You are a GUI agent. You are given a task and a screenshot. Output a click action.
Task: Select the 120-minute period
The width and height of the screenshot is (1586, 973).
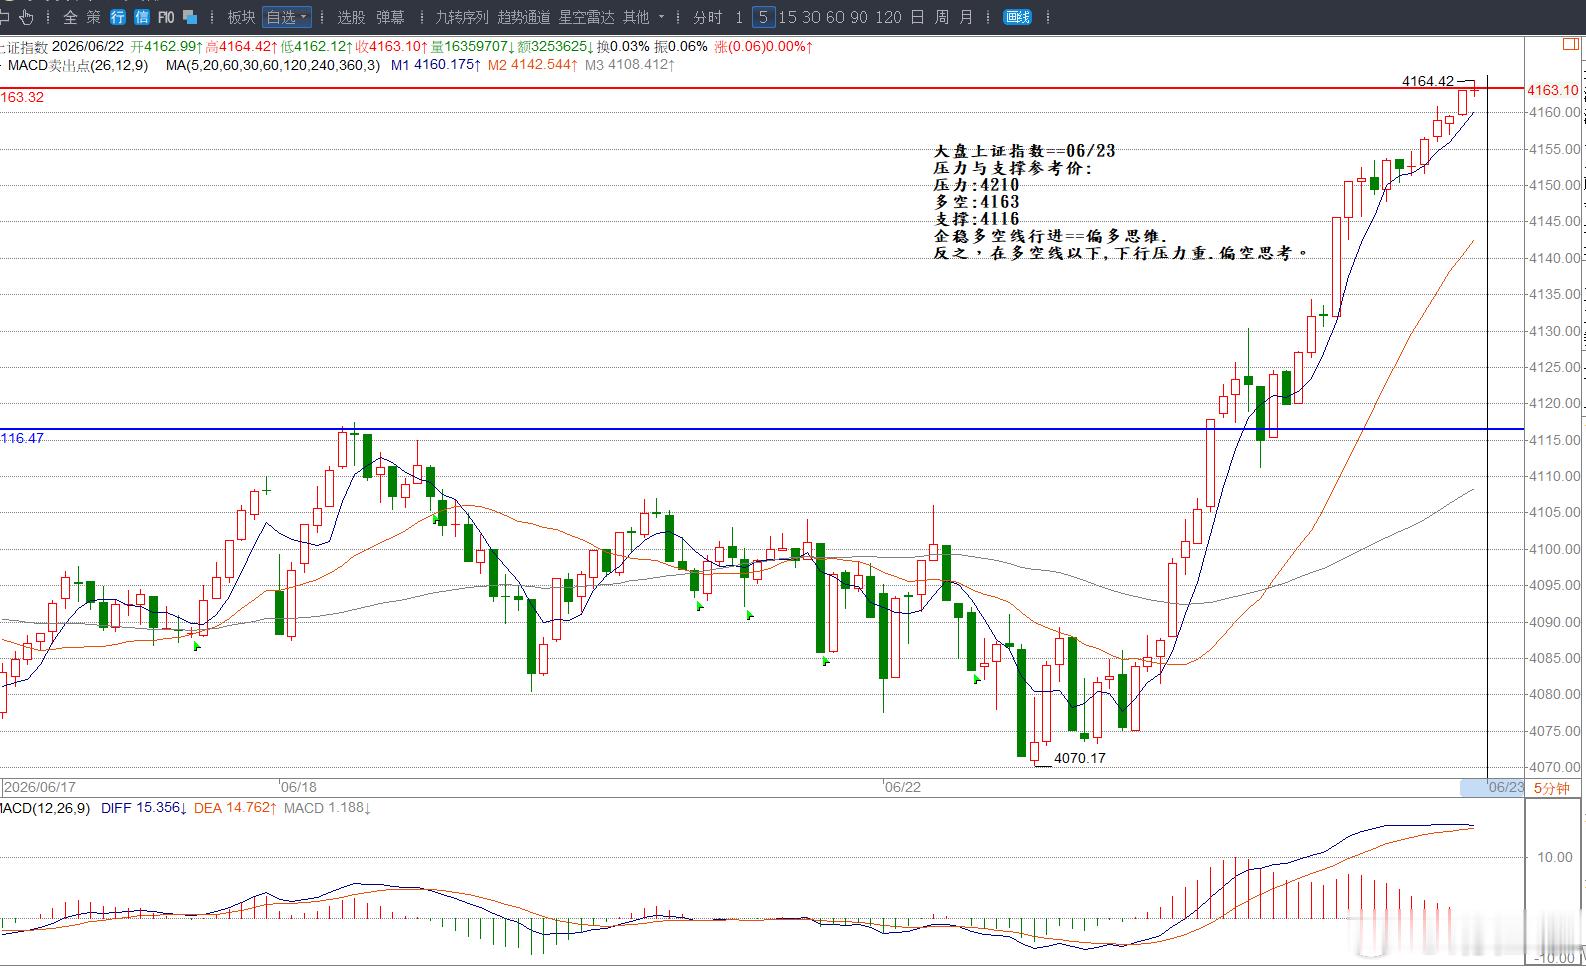(x=887, y=17)
